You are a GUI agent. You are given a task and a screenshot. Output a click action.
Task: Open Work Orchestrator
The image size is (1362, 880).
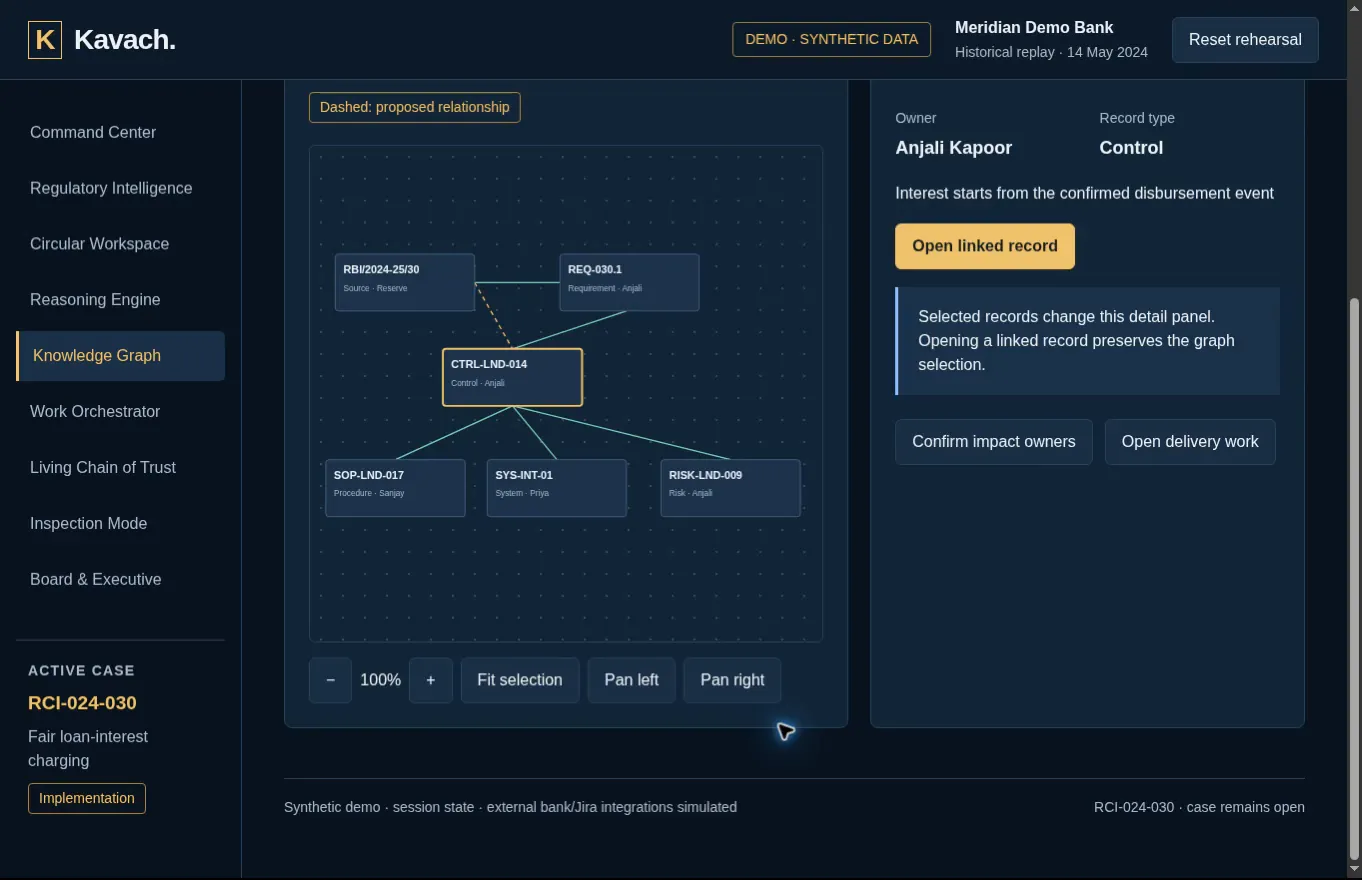pyautogui.click(x=120, y=412)
